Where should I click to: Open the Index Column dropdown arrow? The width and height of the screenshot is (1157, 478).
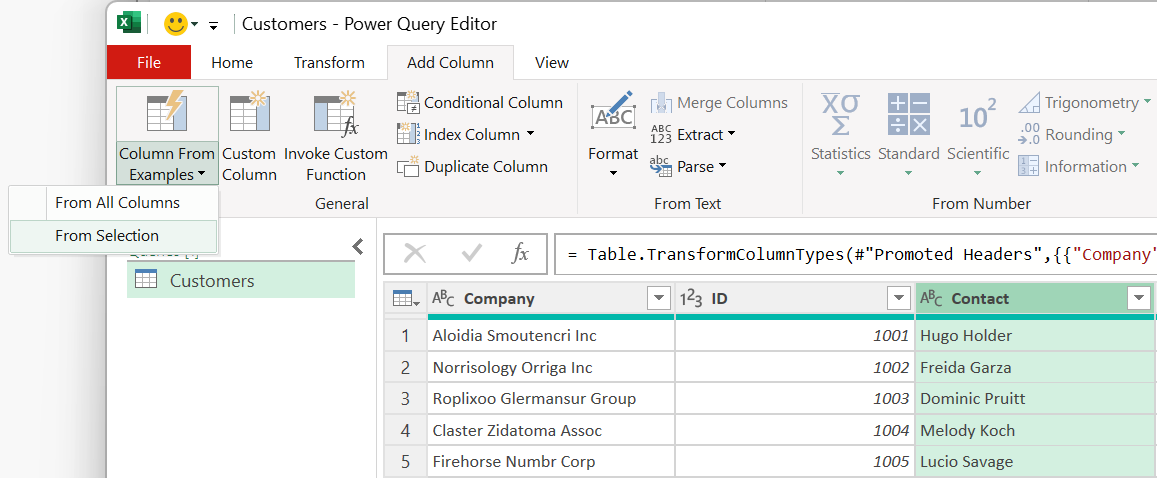coord(531,134)
